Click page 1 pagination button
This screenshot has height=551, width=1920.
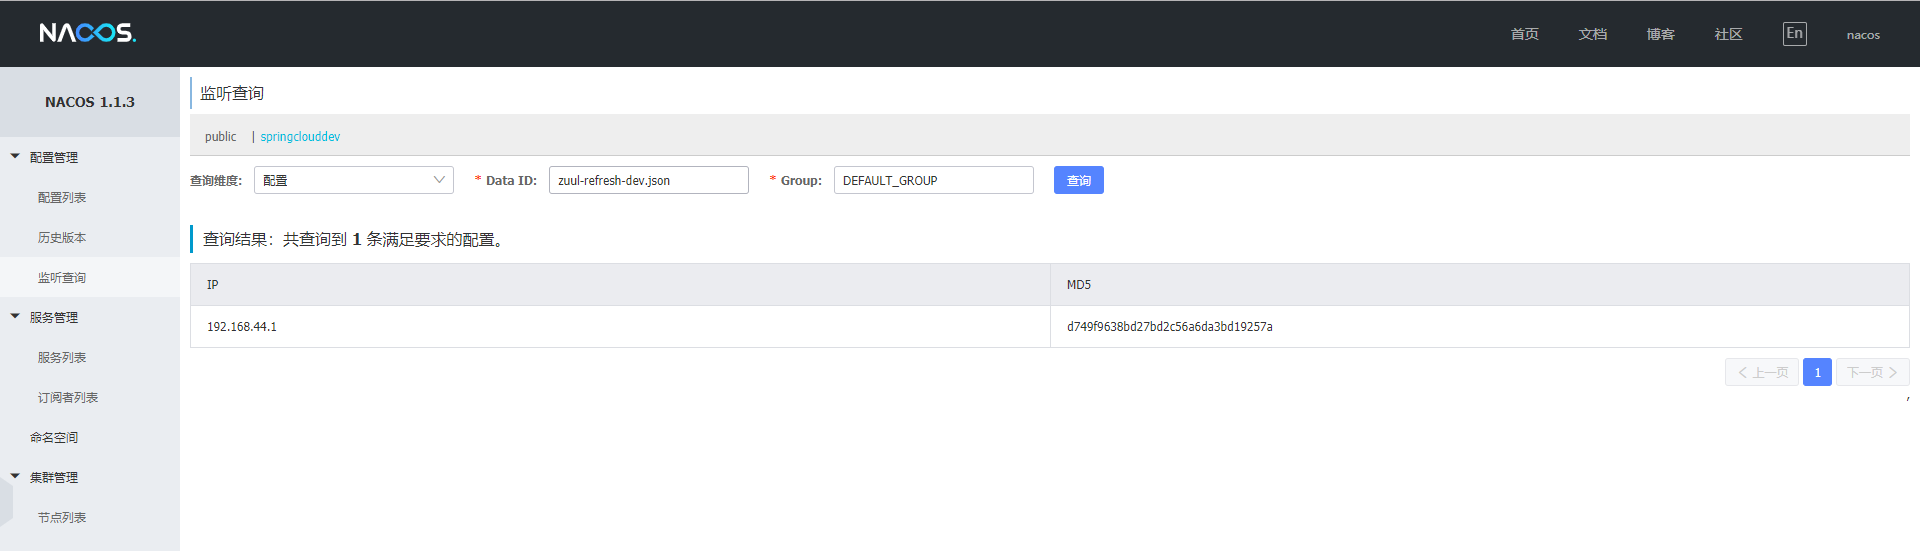tap(1817, 372)
